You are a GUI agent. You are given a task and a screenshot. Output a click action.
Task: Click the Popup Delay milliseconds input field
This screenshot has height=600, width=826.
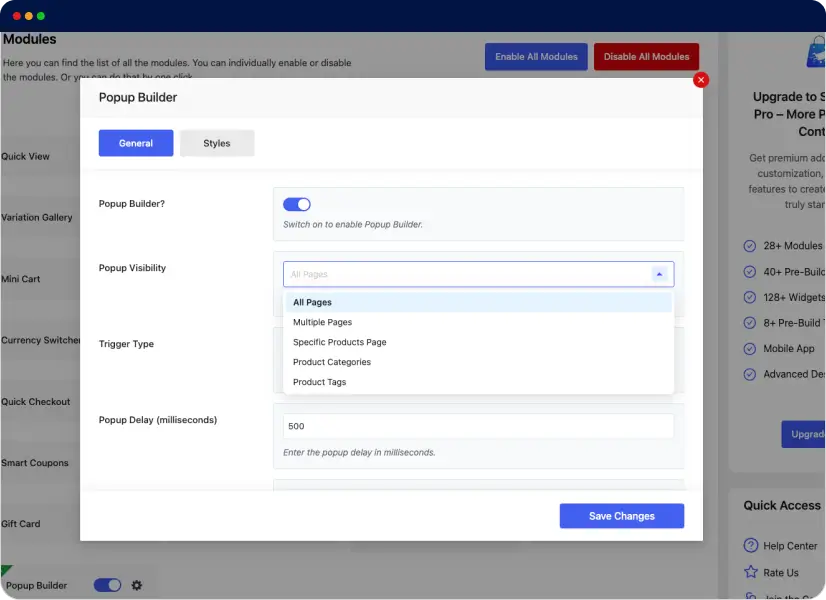478,426
